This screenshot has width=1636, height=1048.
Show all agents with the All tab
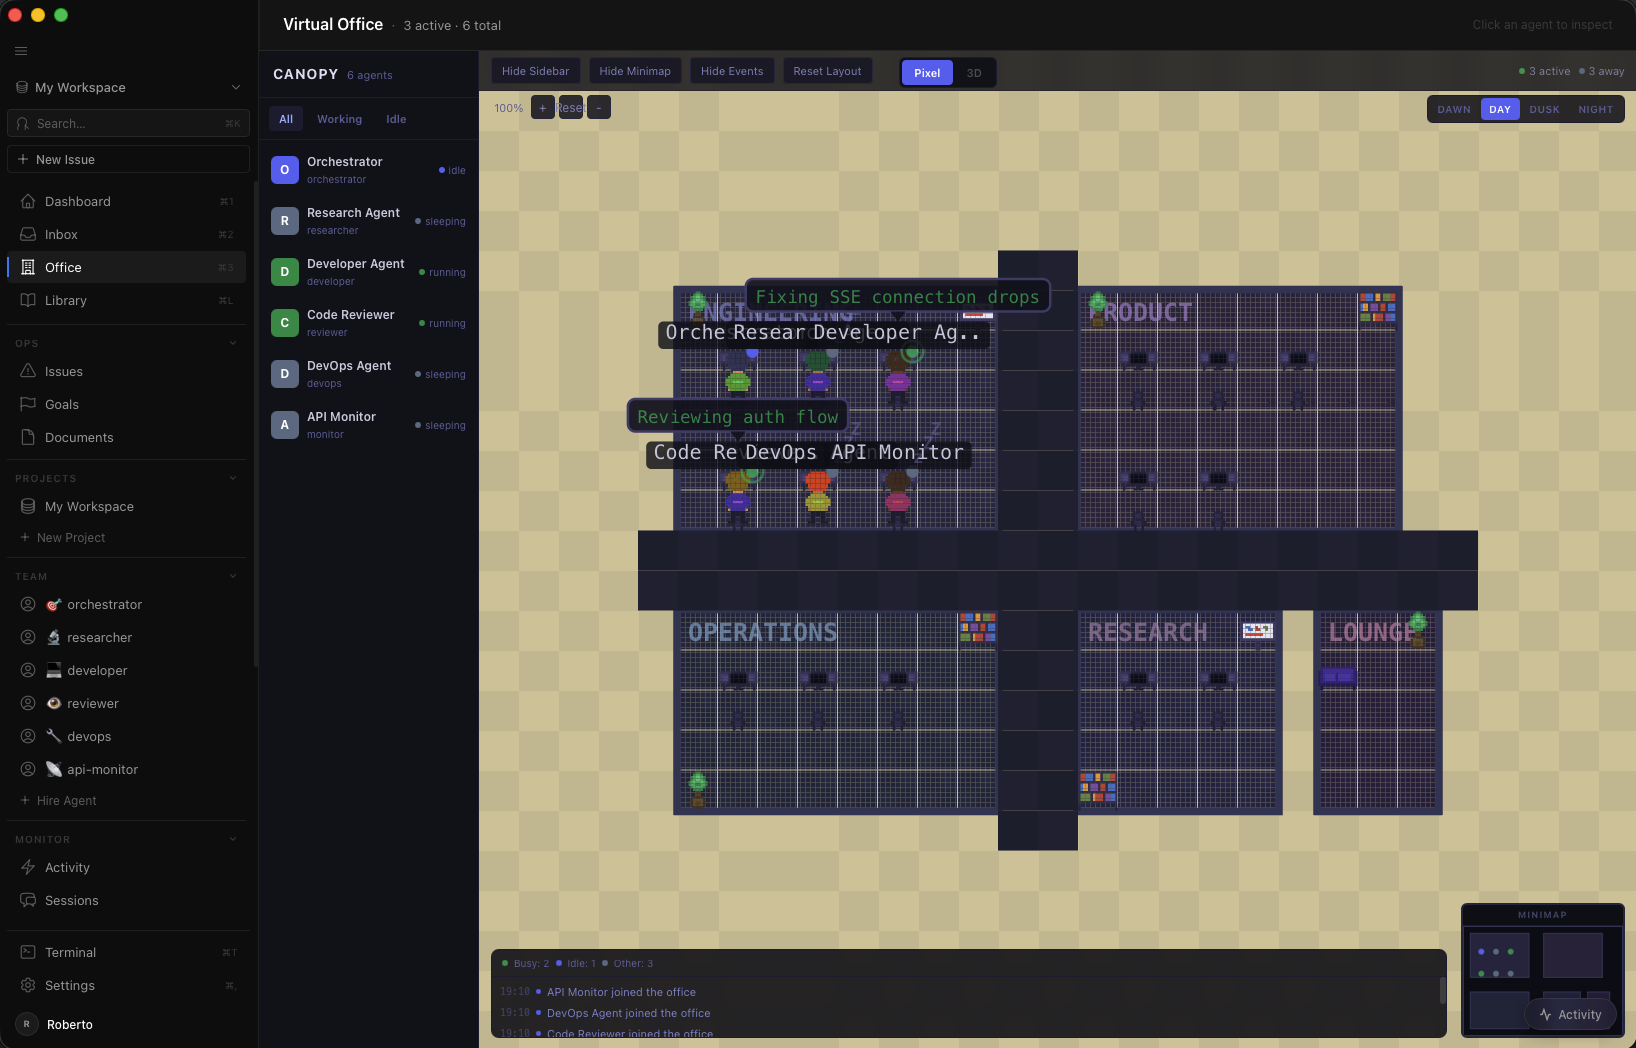click(x=286, y=119)
